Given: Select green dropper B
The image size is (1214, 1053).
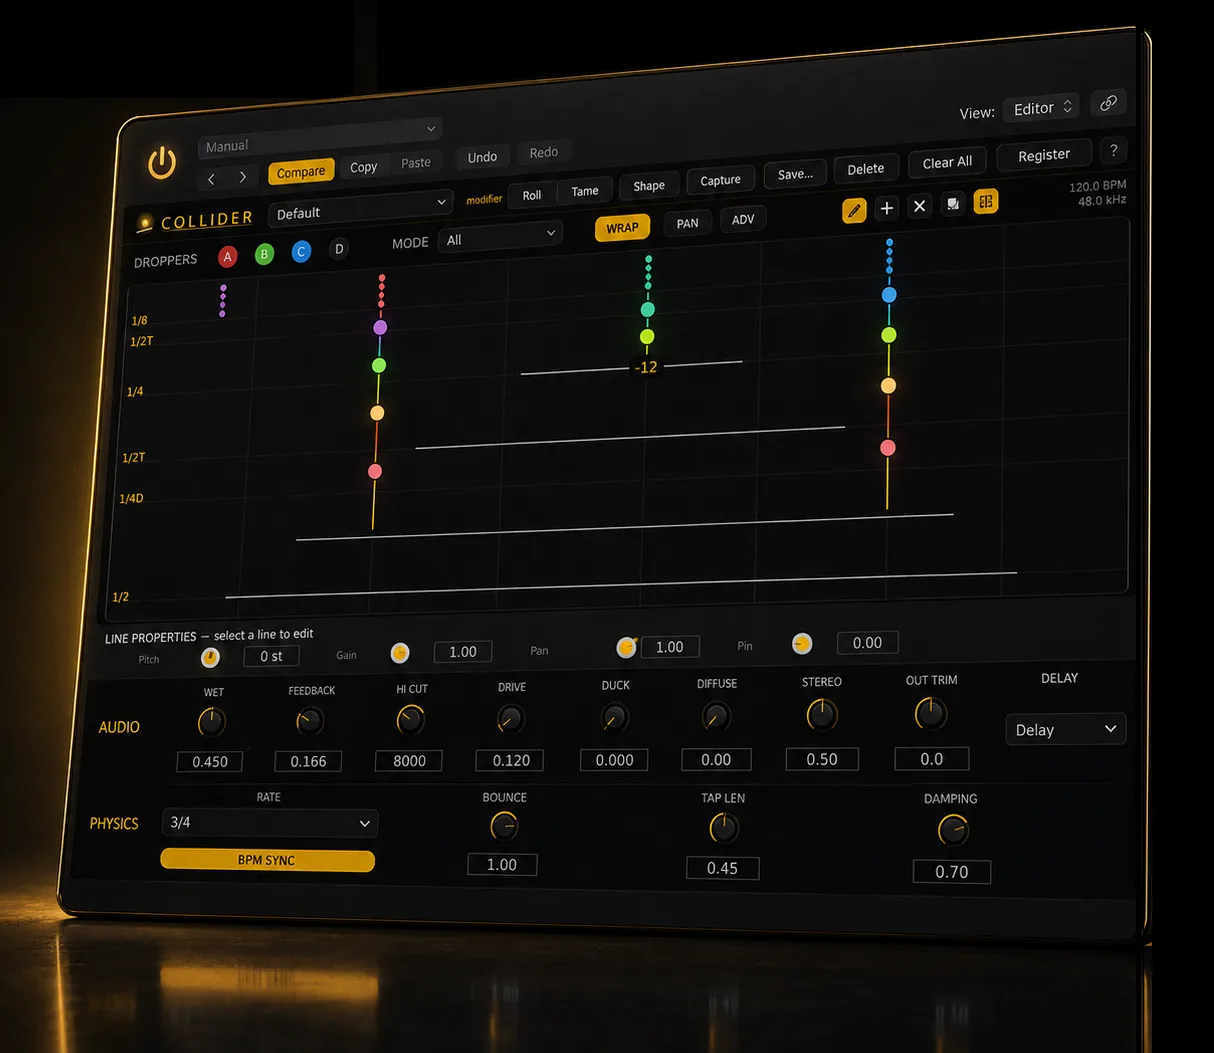Looking at the screenshot, I should pos(264,254).
